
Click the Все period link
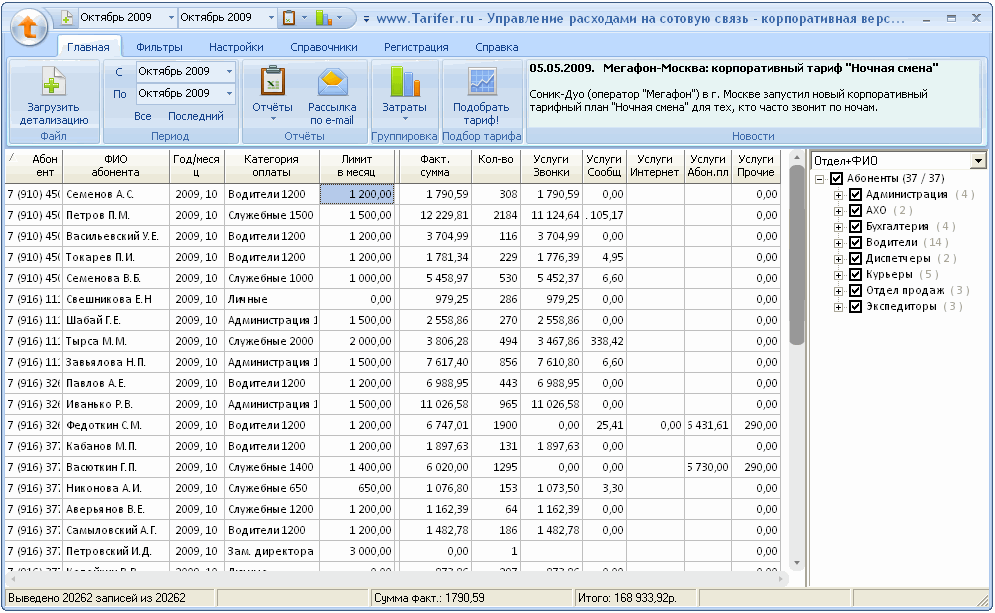(x=143, y=116)
